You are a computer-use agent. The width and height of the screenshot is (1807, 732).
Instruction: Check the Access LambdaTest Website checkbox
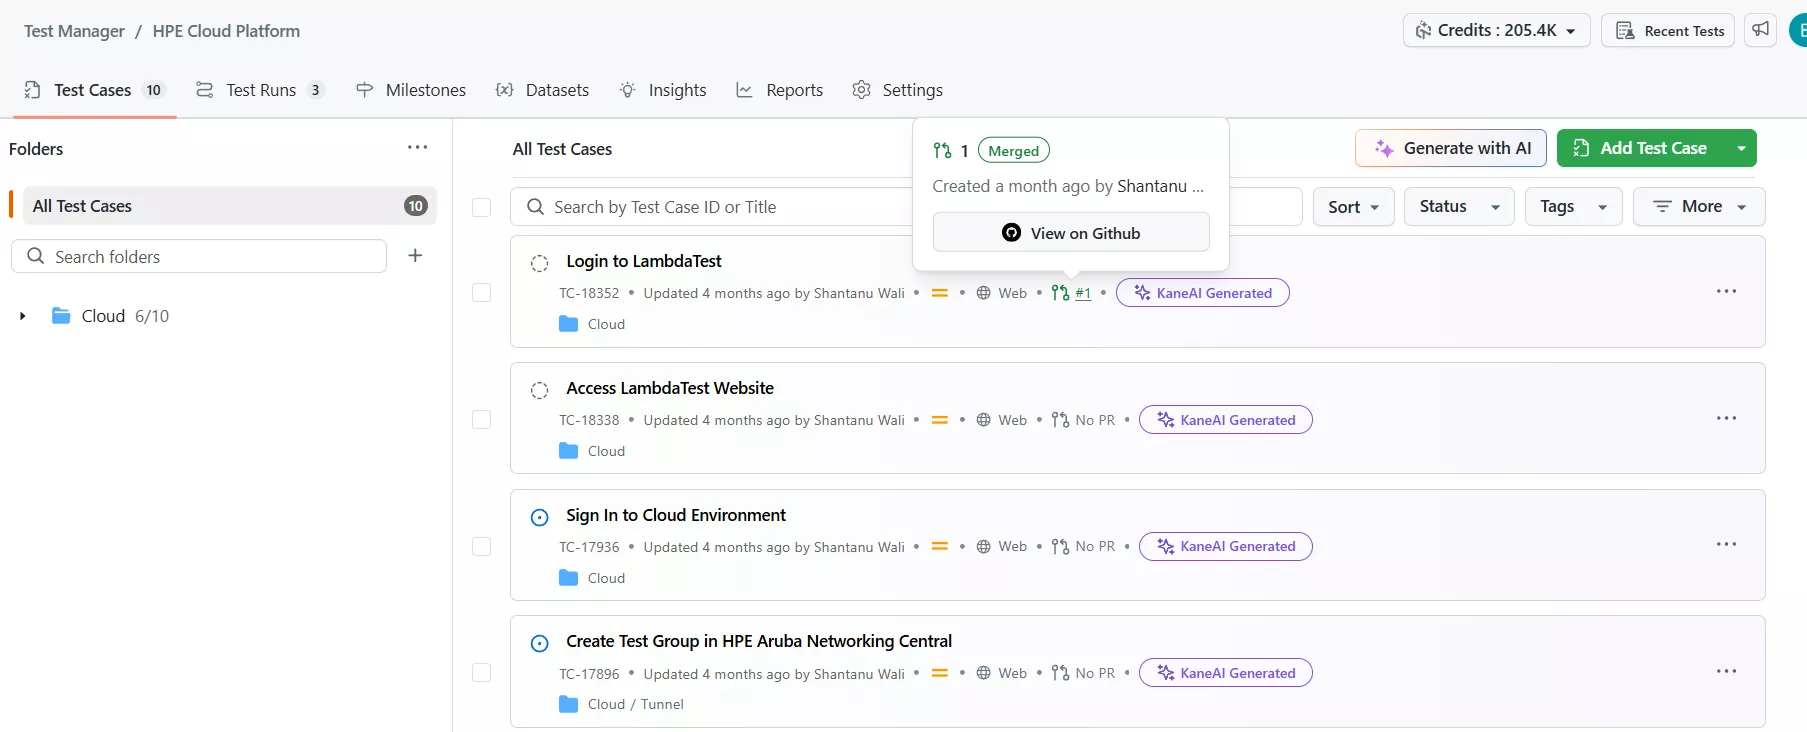(481, 419)
